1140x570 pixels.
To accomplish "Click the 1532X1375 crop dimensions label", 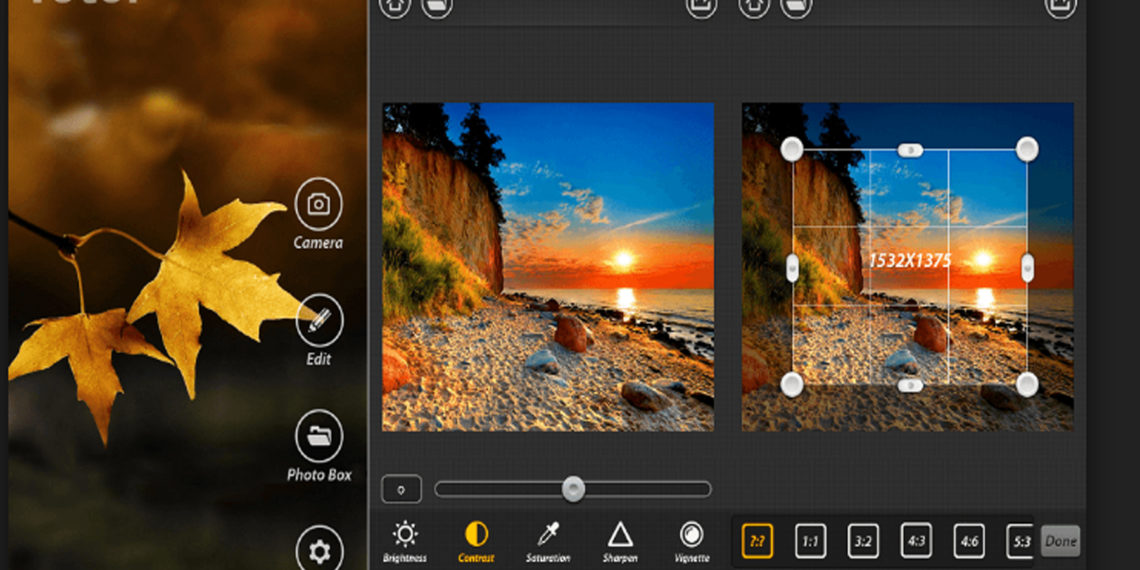I will click(910, 261).
